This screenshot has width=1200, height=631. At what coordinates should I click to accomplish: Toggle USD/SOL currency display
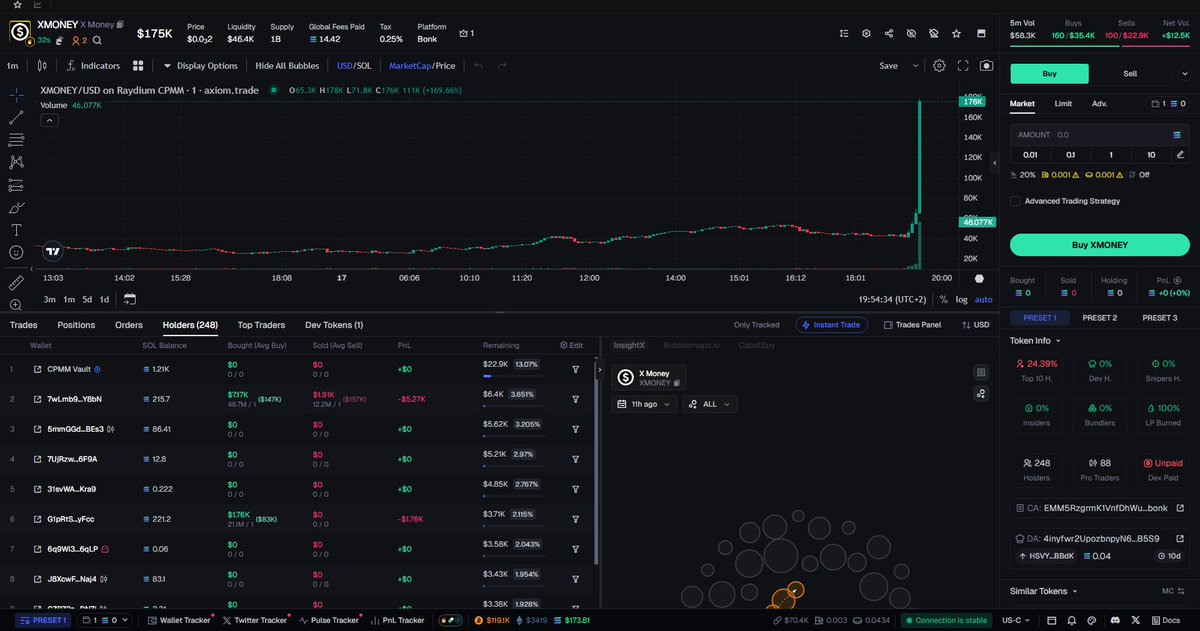(353, 66)
